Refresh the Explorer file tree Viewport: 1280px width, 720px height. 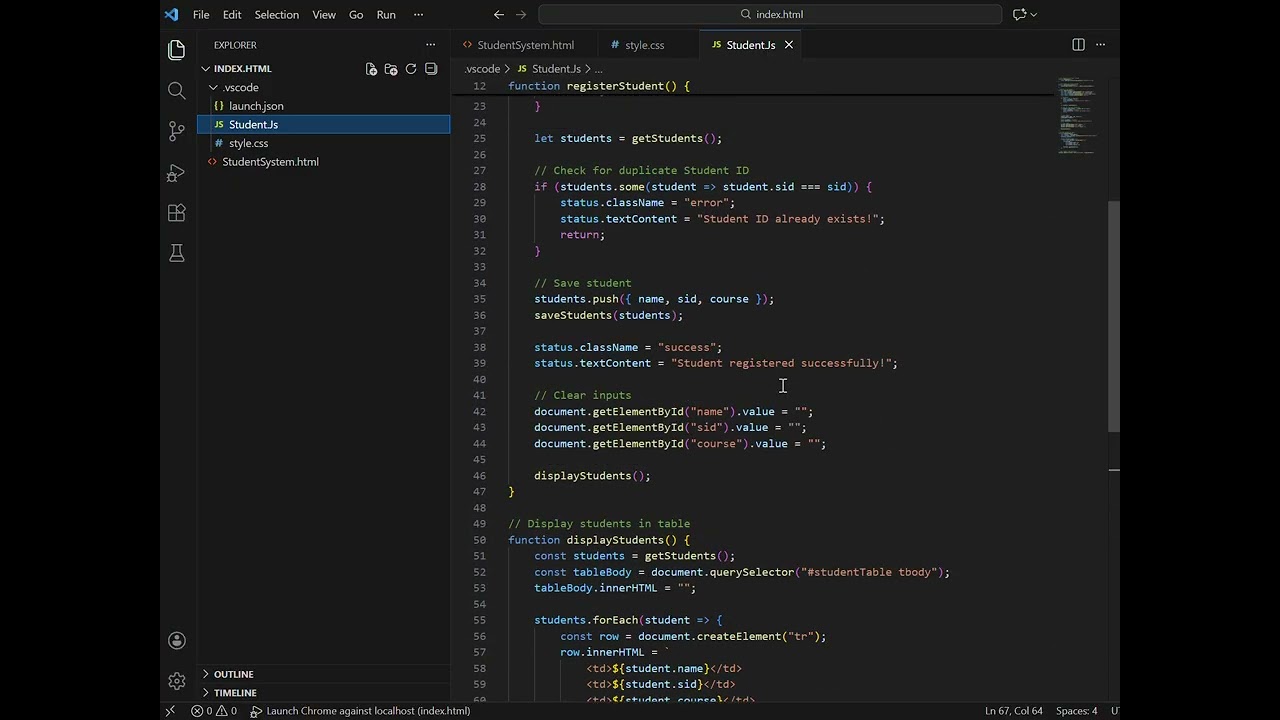point(411,69)
